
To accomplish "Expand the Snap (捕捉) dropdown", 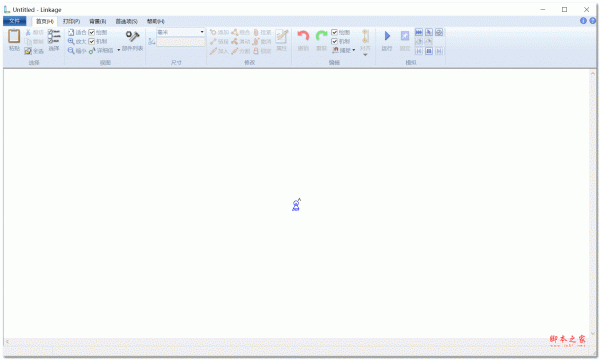I will point(354,50).
